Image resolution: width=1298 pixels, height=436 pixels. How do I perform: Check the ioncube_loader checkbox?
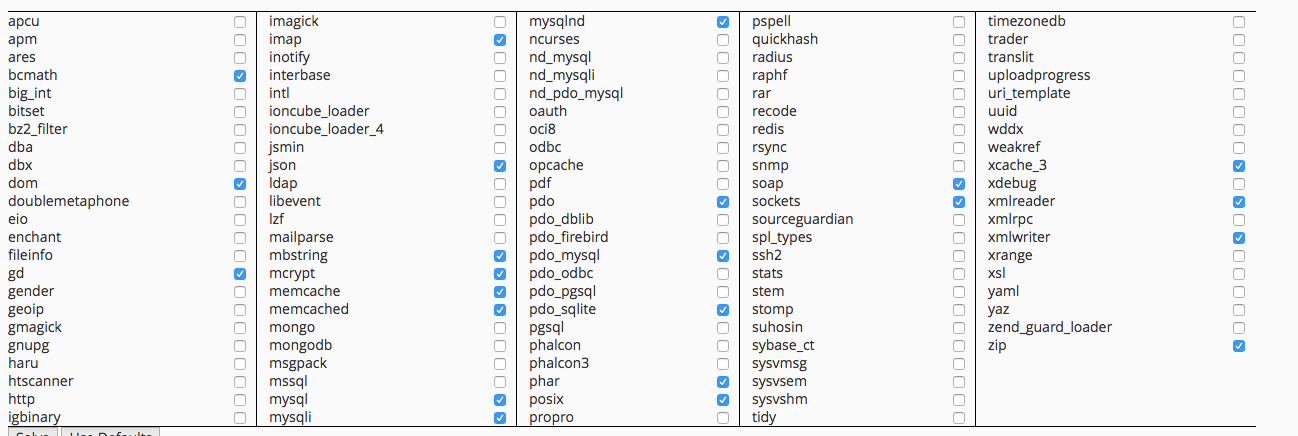point(500,111)
